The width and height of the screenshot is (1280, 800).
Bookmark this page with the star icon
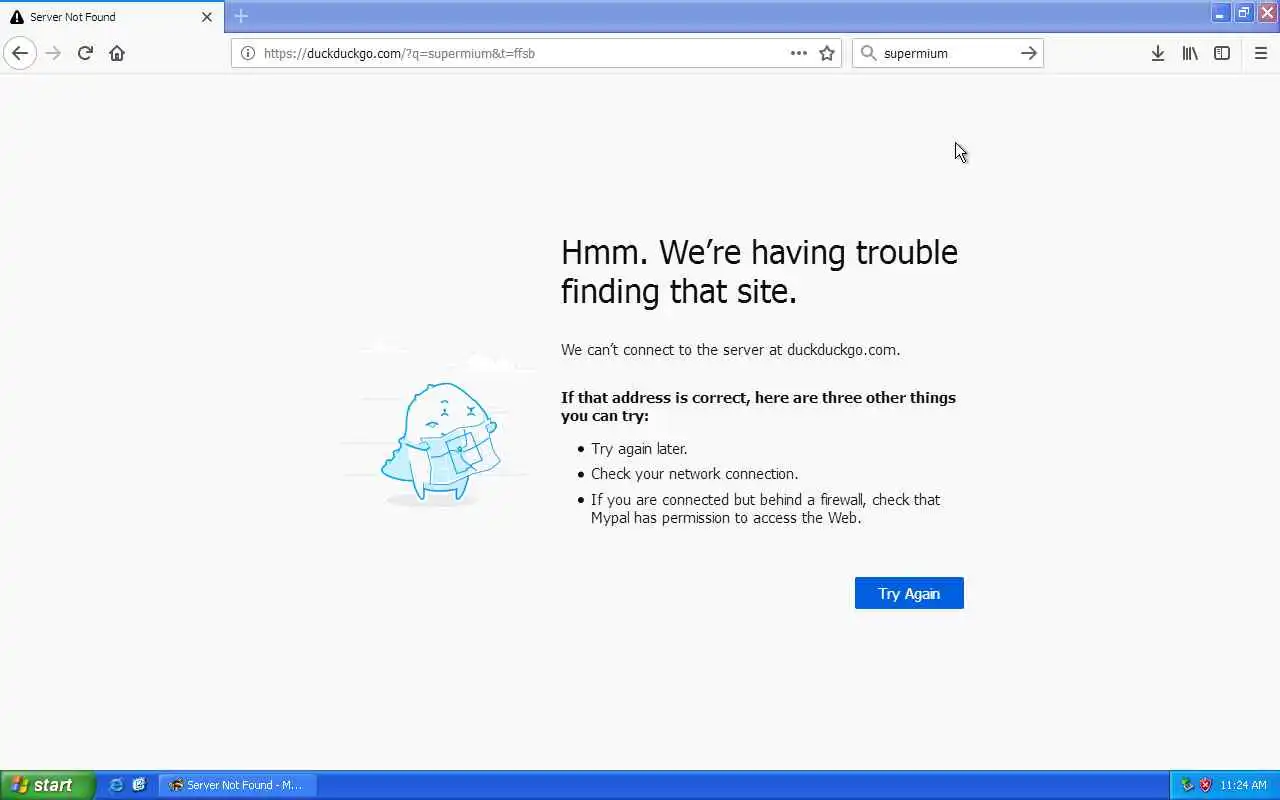(x=826, y=53)
